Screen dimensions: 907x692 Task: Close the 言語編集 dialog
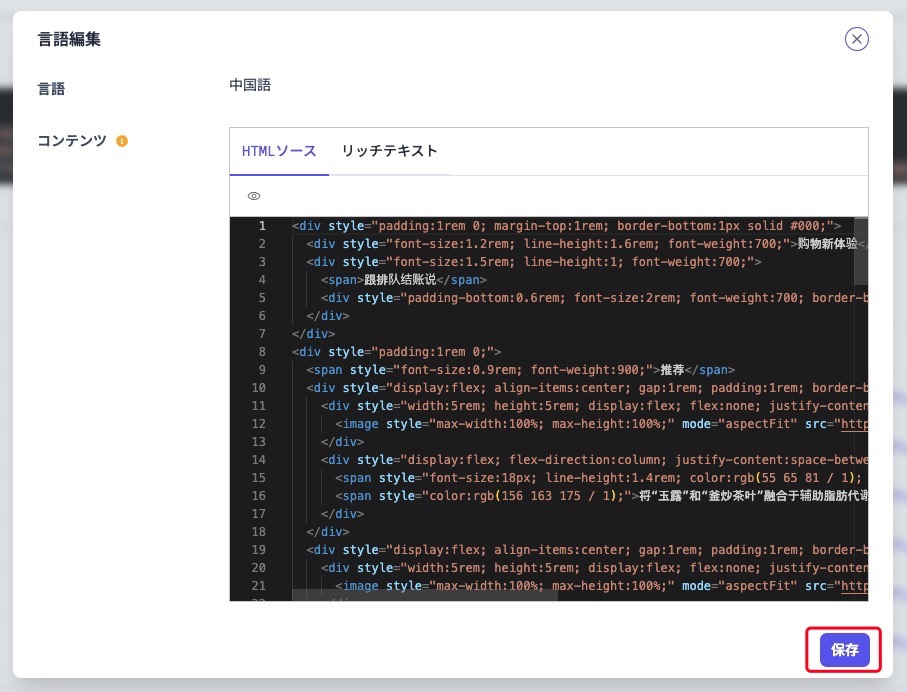[x=856, y=39]
